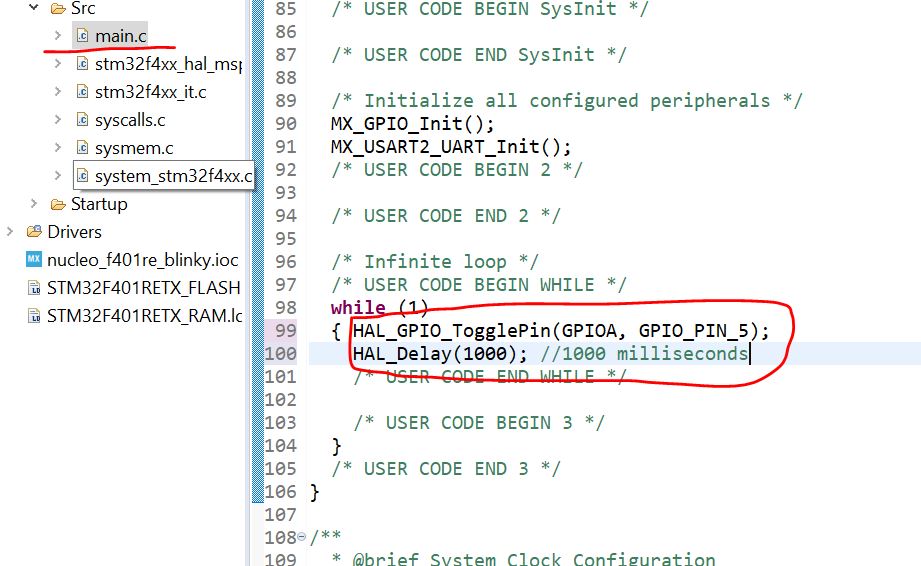Image resolution: width=921 pixels, height=566 pixels.
Task: Expand the main.c tree node arrow
Action: point(58,36)
